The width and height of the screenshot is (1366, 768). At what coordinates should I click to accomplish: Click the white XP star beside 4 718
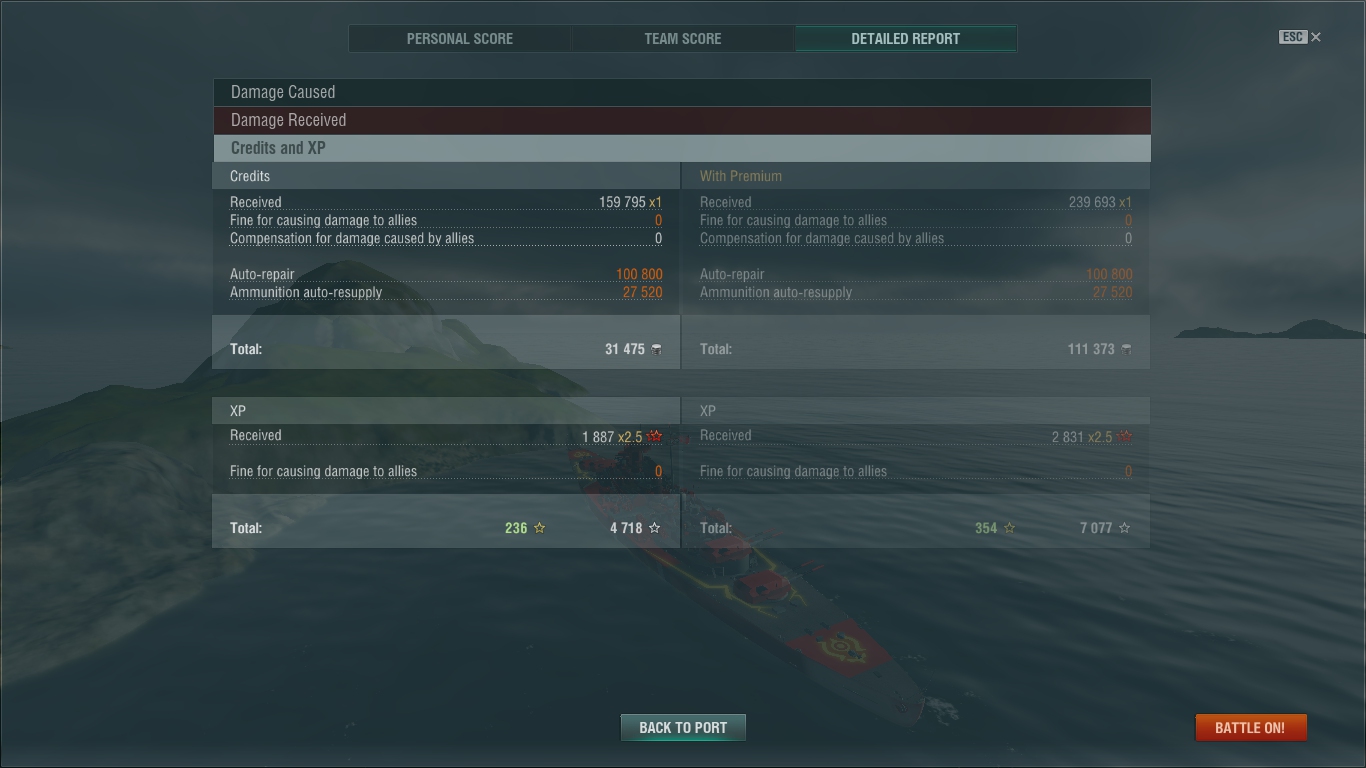pos(655,528)
